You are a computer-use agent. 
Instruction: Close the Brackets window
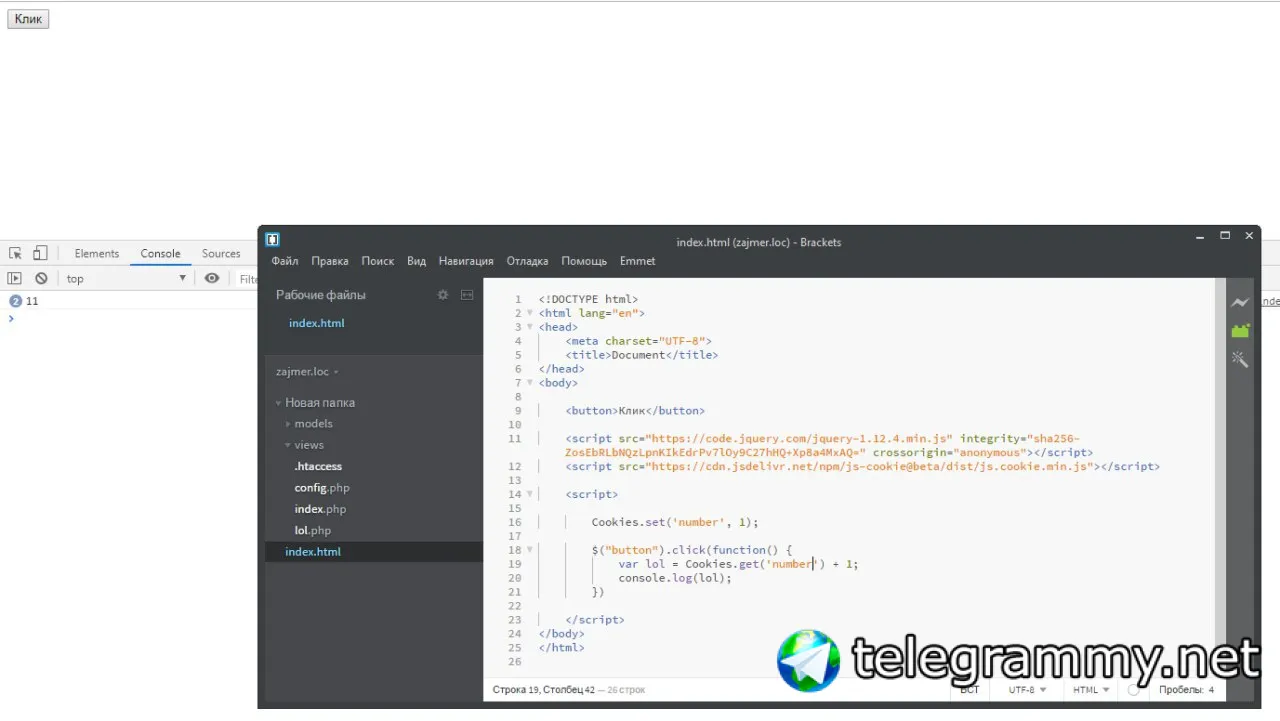[x=1249, y=236]
